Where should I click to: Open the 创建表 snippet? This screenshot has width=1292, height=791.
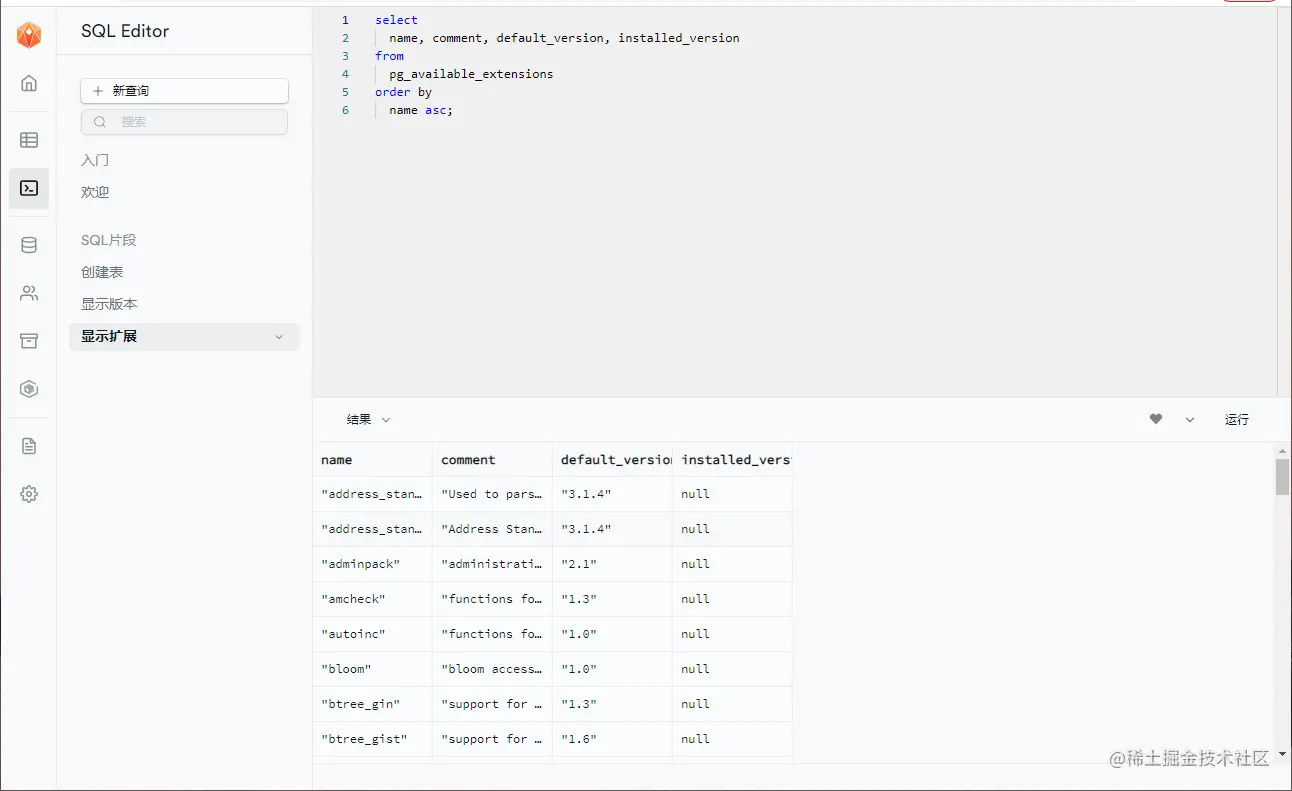click(x=102, y=272)
